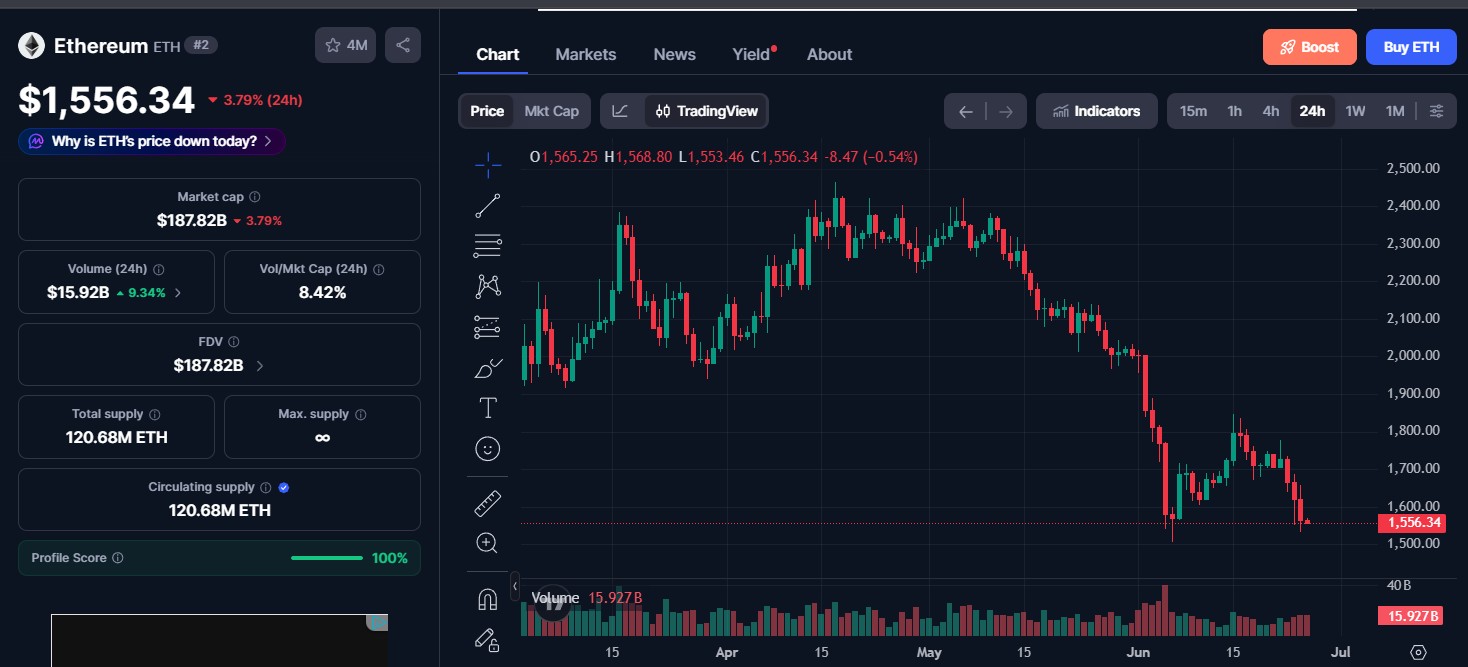Click the Boost button

(1310, 47)
